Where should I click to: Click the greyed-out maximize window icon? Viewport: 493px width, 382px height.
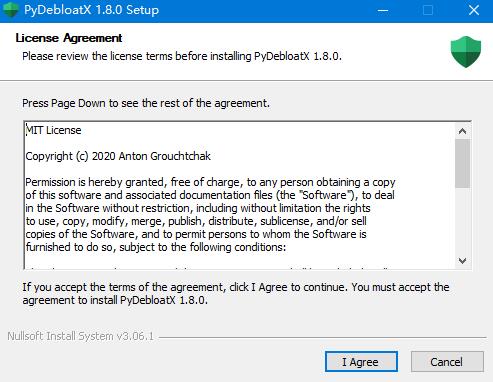(x=428, y=10)
